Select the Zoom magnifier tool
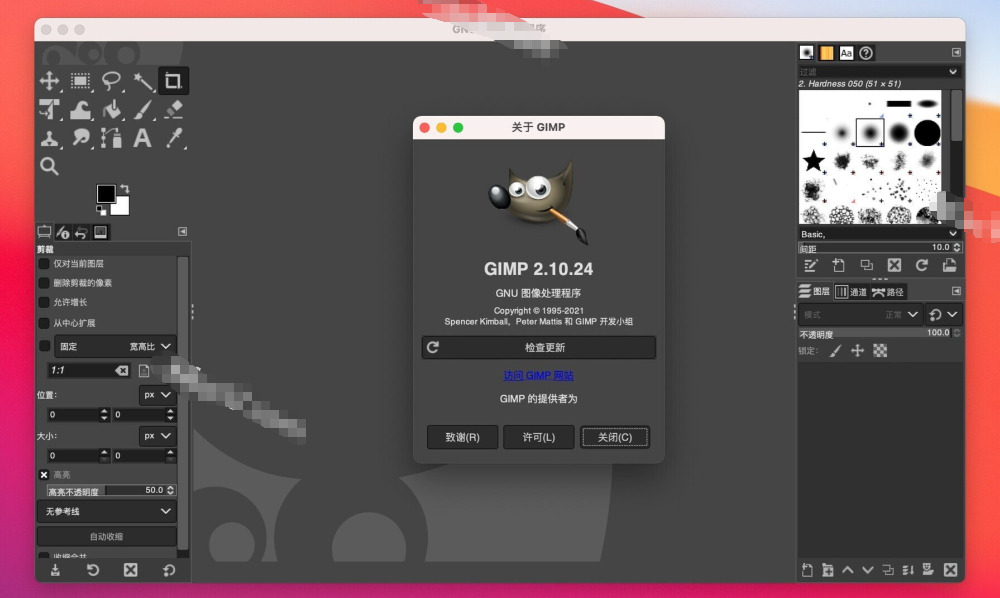 click(49, 166)
